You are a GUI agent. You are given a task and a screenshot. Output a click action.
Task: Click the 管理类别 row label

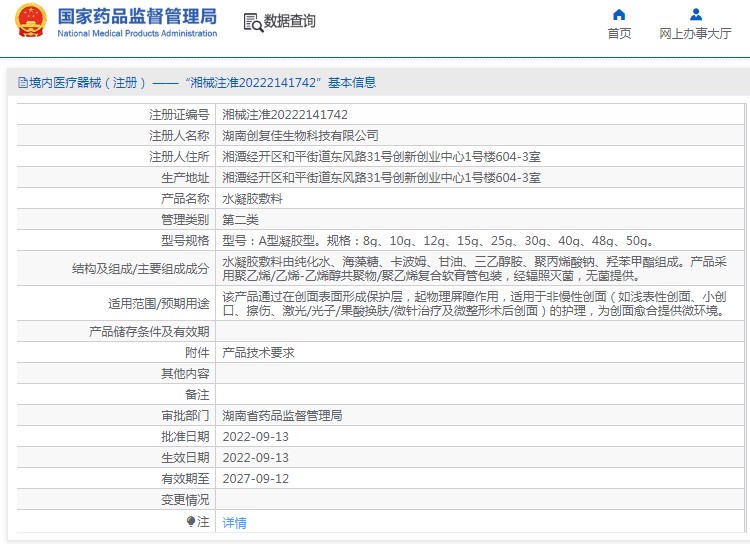(185, 220)
